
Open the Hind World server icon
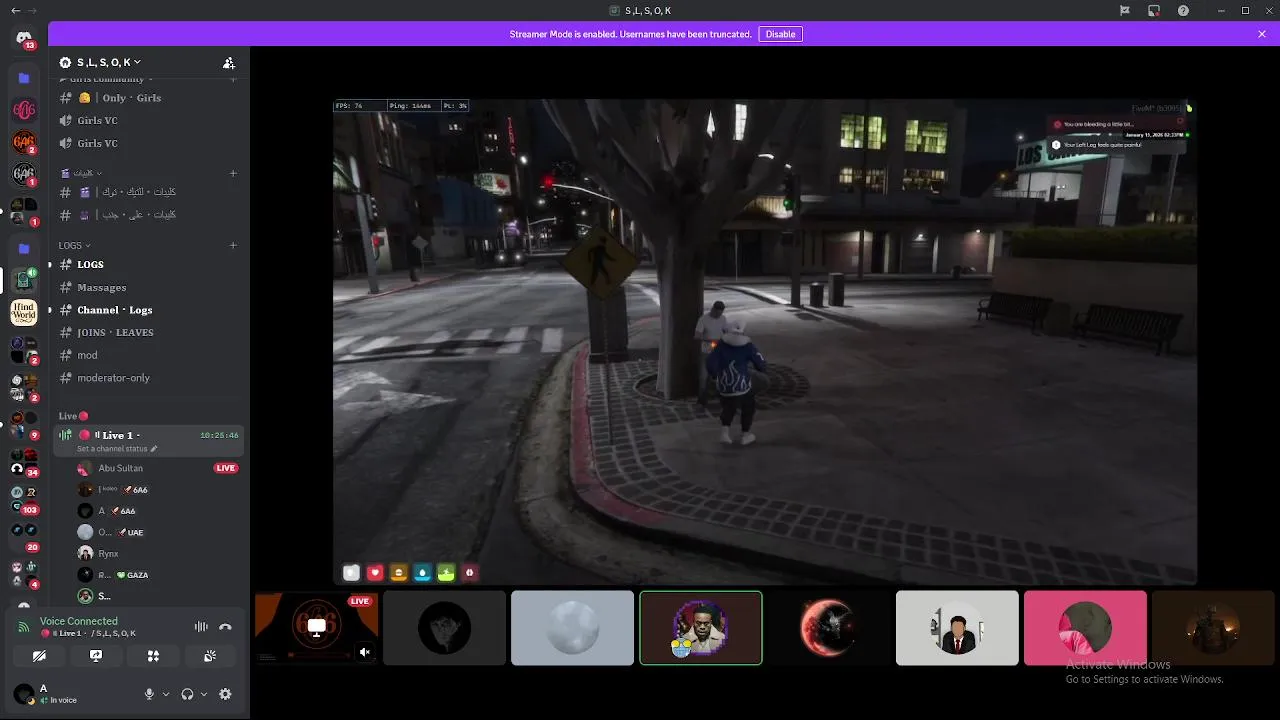click(24, 313)
